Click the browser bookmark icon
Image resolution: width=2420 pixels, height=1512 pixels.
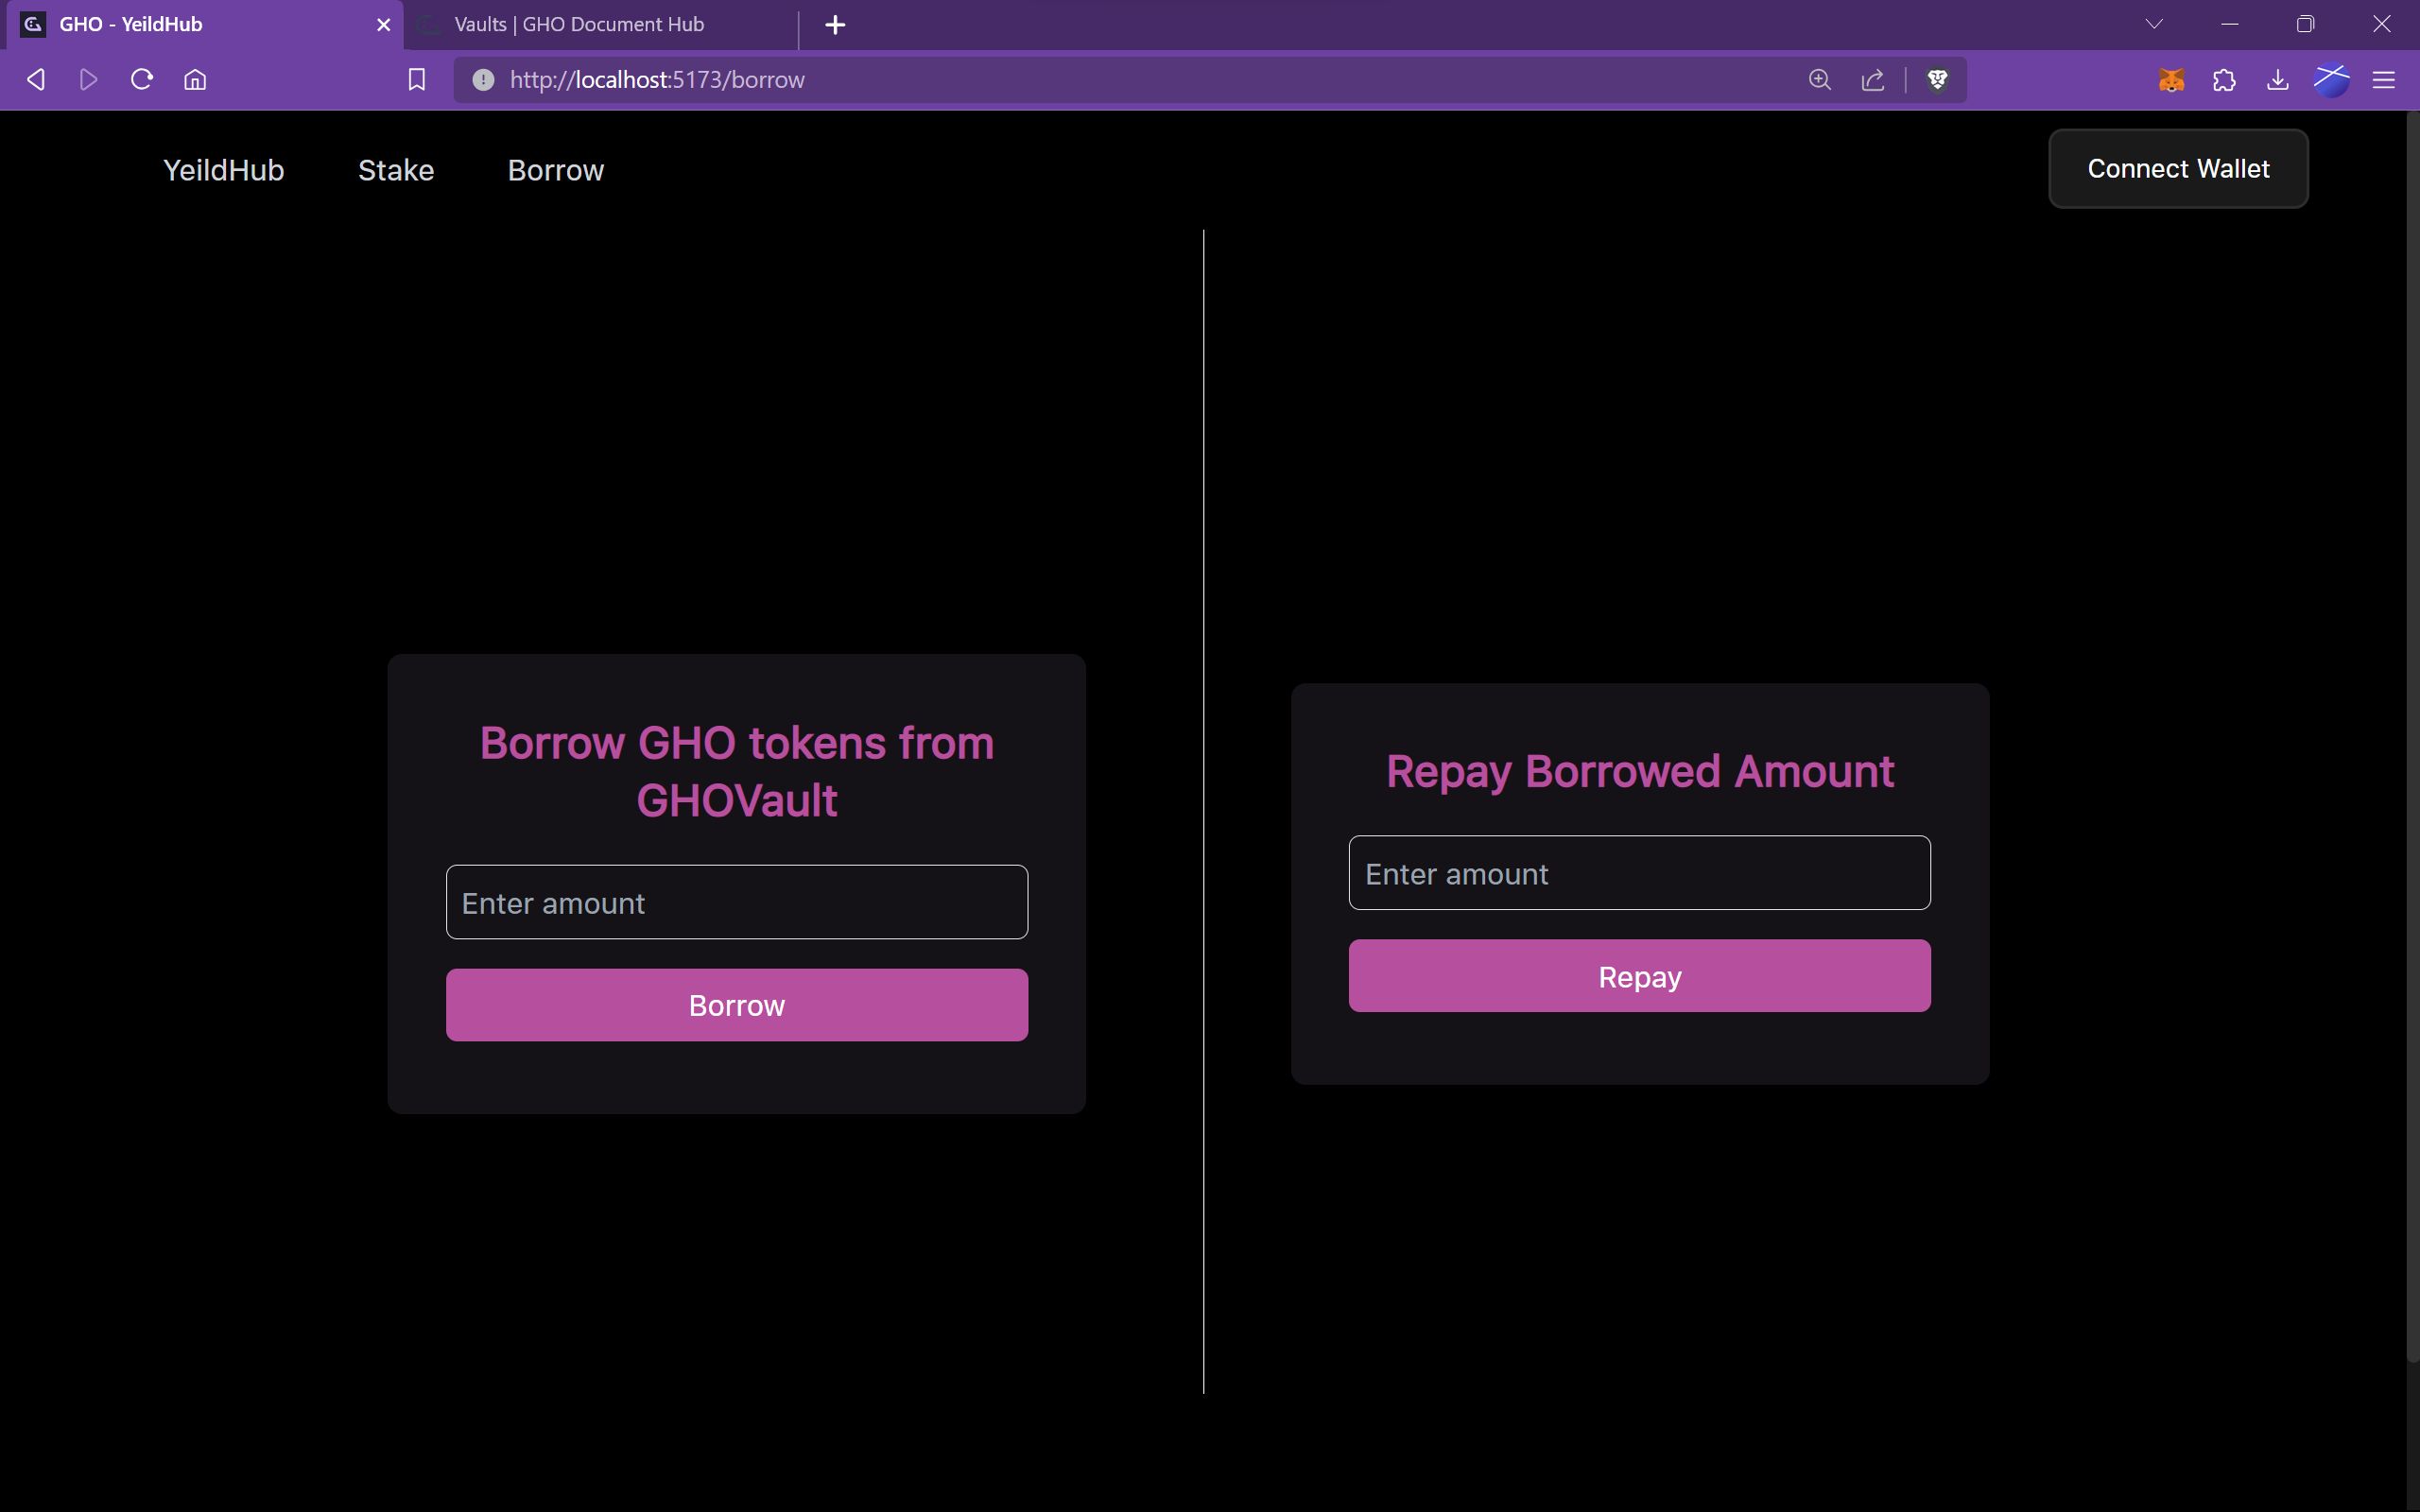click(x=416, y=80)
